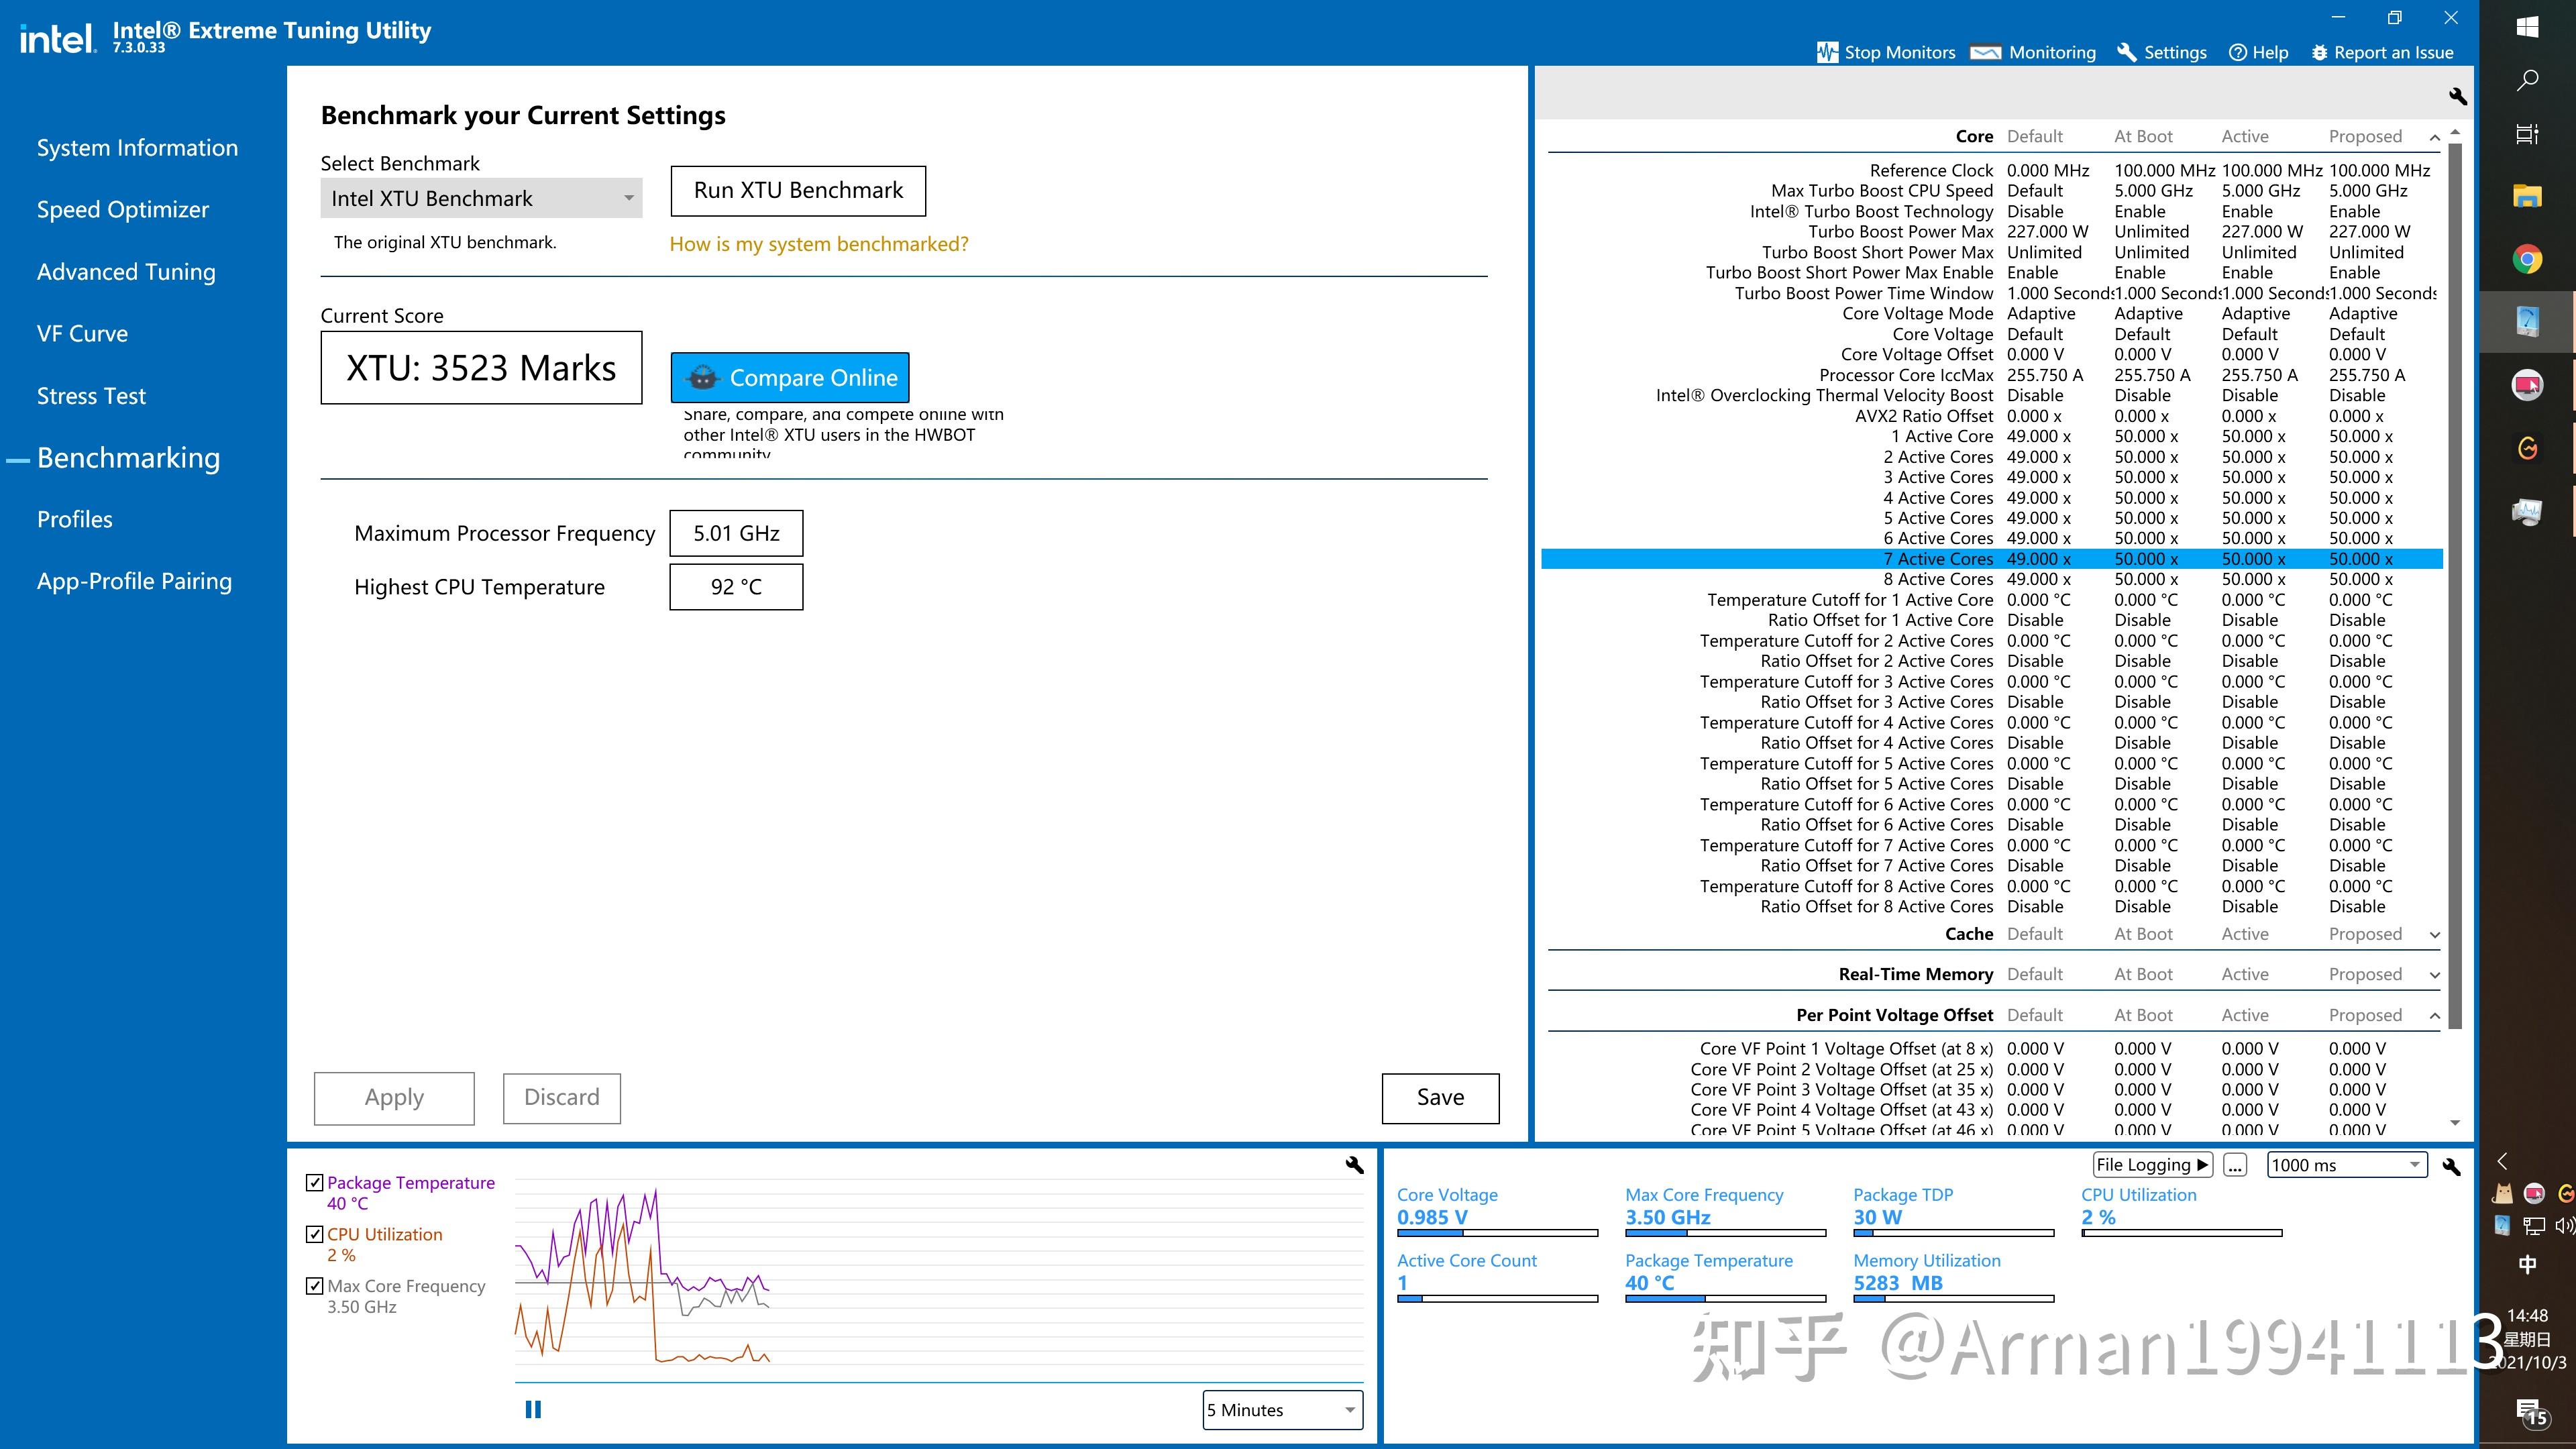The height and width of the screenshot is (1449, 2576).
Task: Click the CPU Utilization monitor bar
Action: click(2181, 1233)
